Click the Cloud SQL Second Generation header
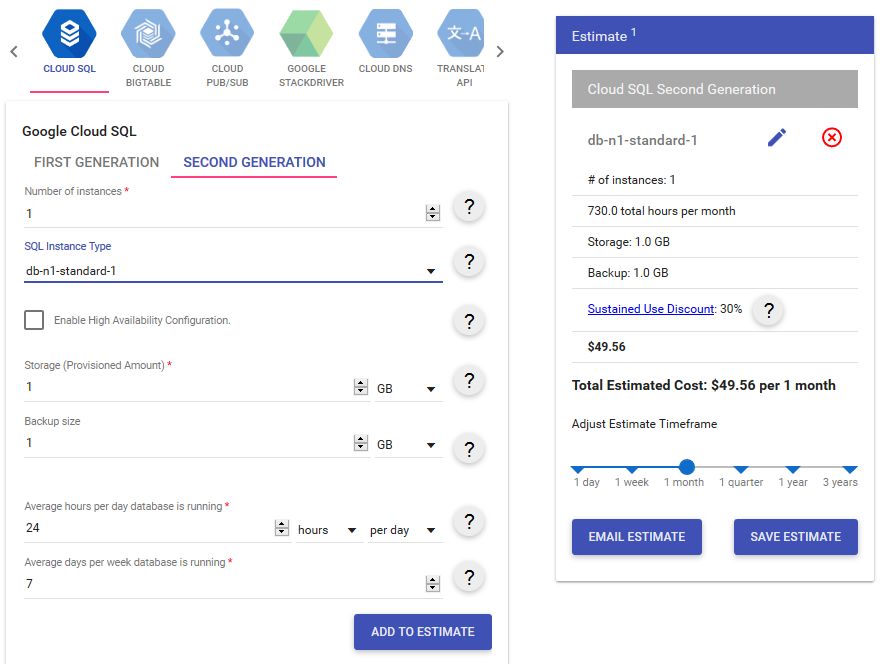 pos(714,89)
